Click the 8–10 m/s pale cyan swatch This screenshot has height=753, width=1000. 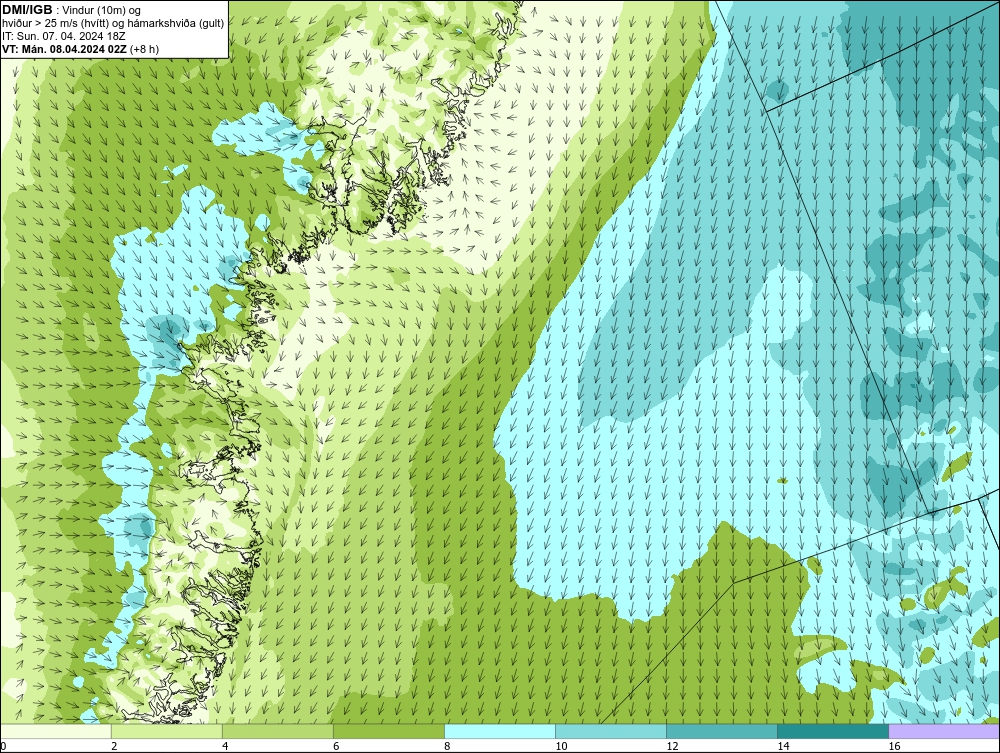pyautogui.click(x=500, y=731)
